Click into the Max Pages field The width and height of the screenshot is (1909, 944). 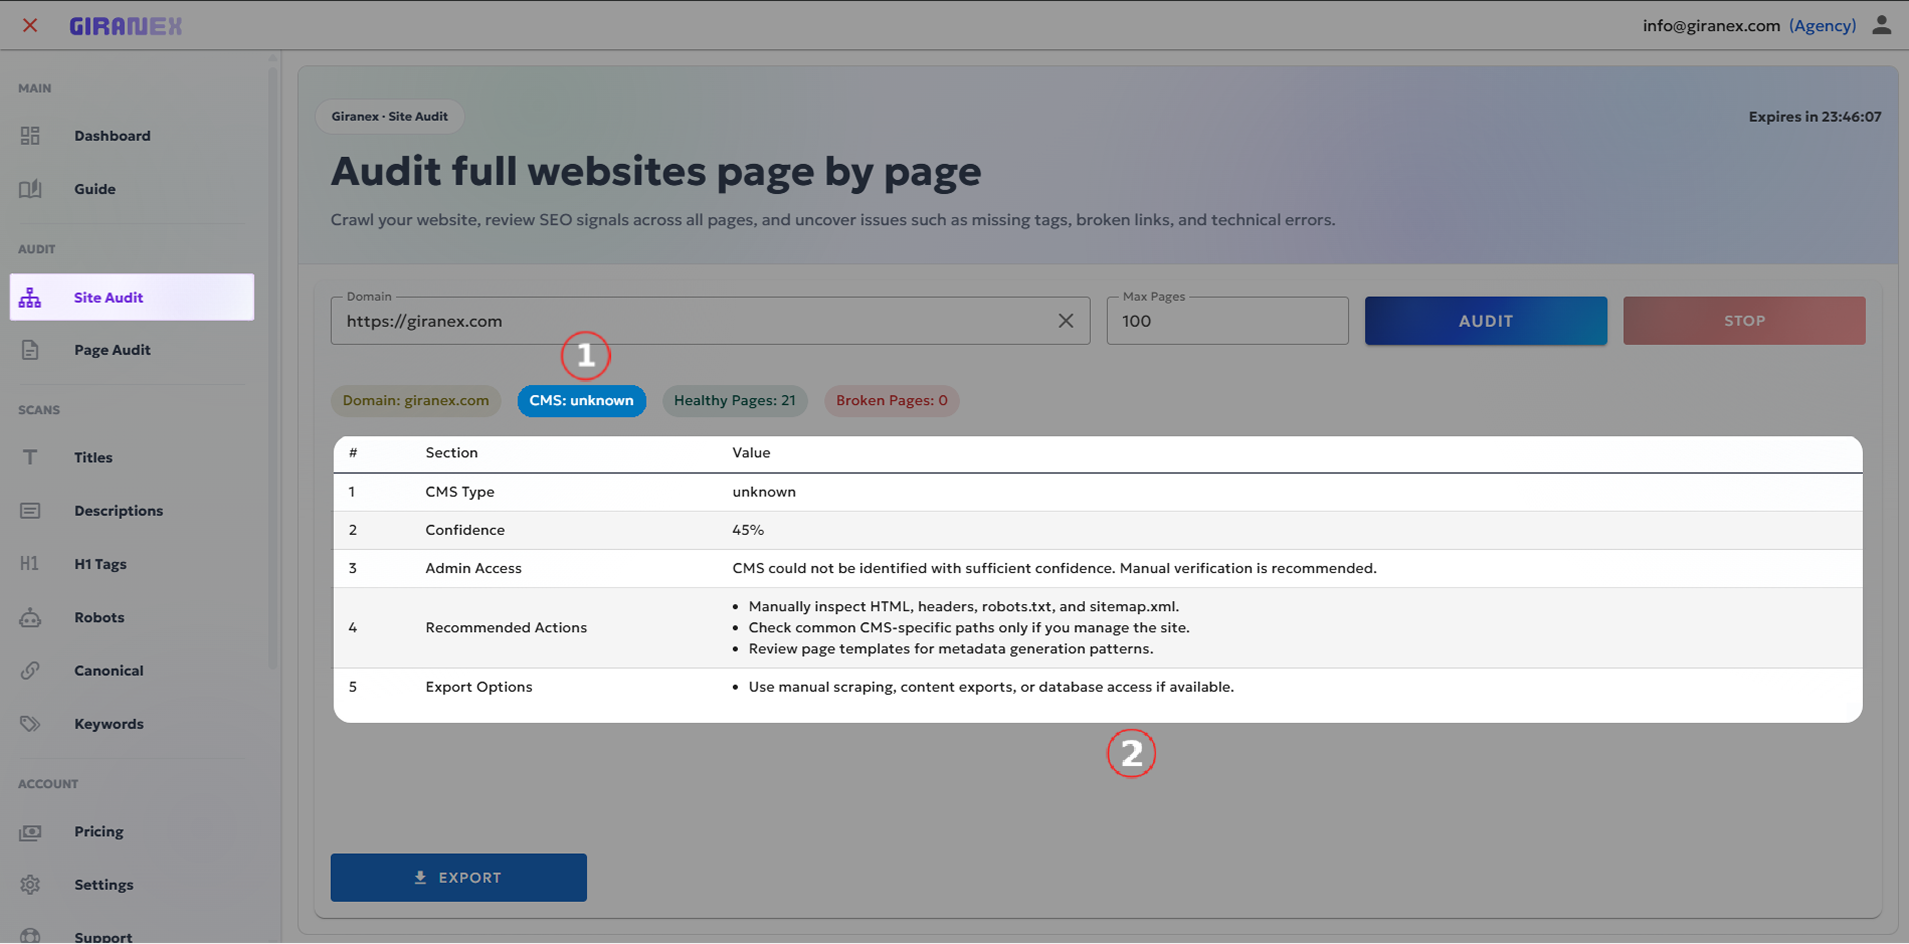coord(1227,321)
